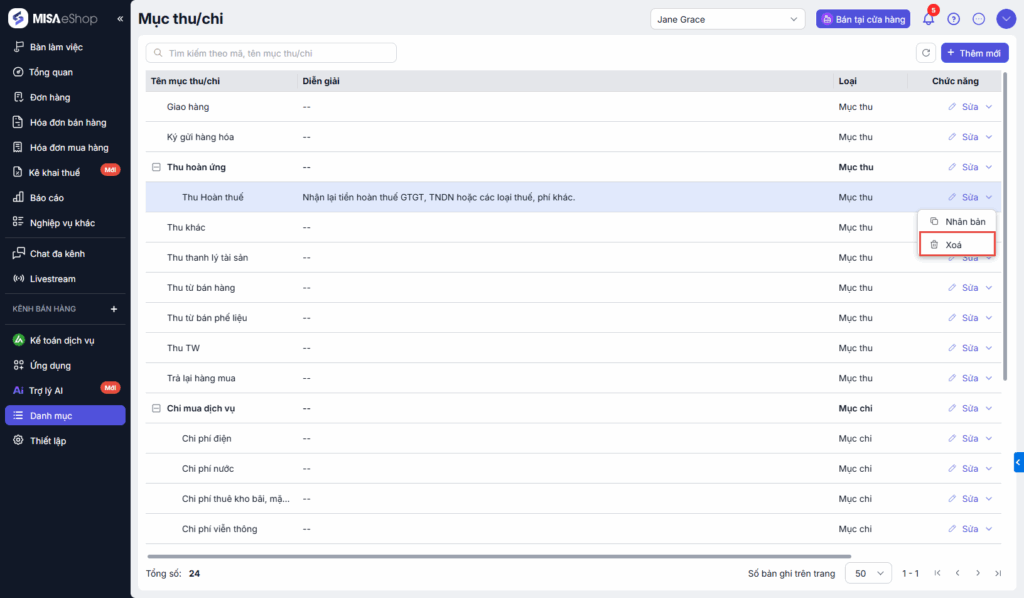Open action chevron in Chi phí nước row
The image size is (1024, 598).
[x=989, y=469]
